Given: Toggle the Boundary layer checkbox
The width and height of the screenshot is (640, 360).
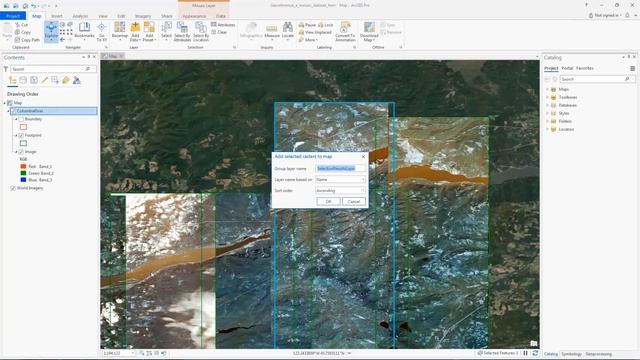Looking at the screenshot, I should [x=21, y=119].
